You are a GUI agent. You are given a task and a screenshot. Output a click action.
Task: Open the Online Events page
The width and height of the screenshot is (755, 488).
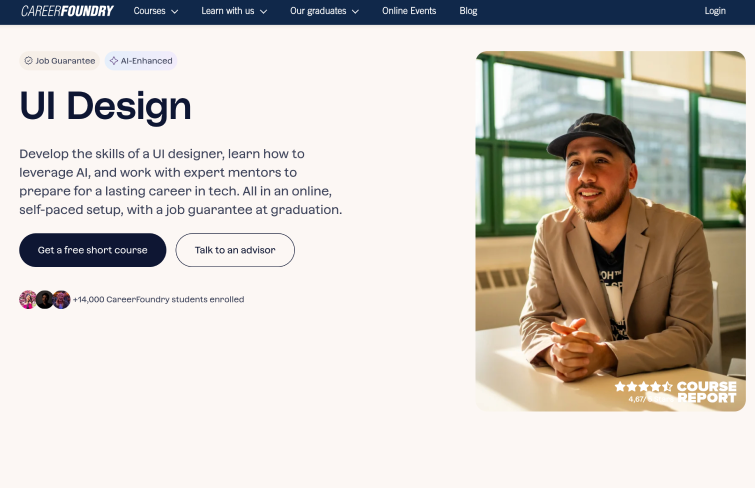(409, 11)
